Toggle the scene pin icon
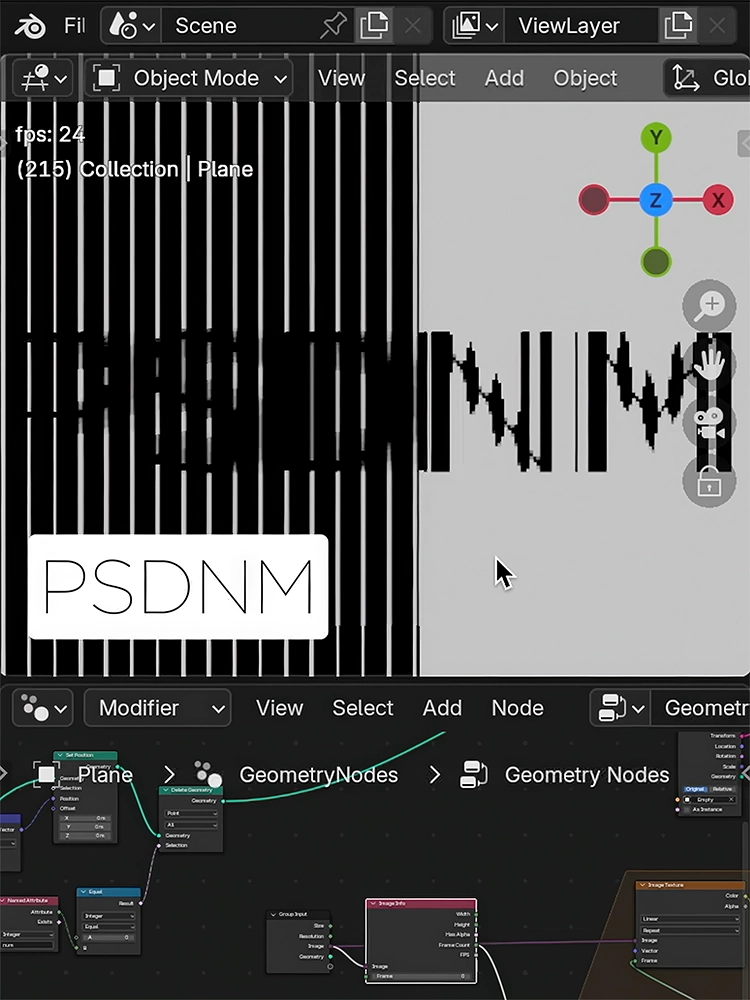750x1000 pixels. click(x=333, y=26)
